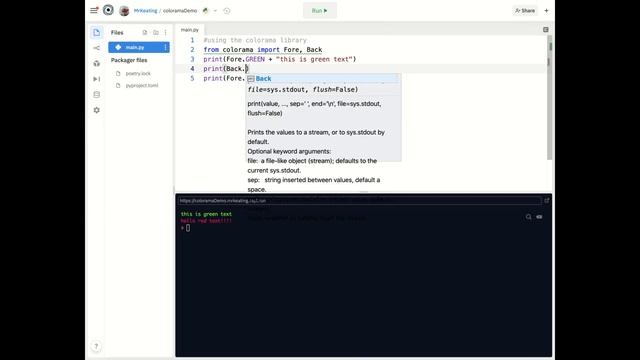Click the help question mark icon
Image resolution: width=640 pixels, height=360 pixels.
coord(96,347)
